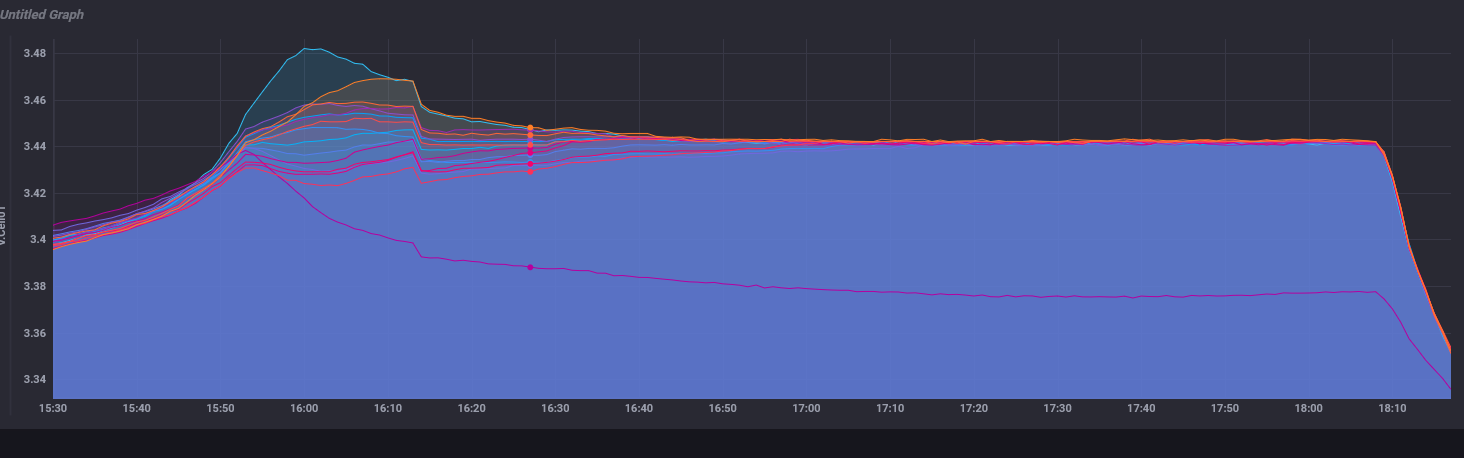The width and height of the screenshot is (1464, 458).
Task: Click the orange line's peak near 16:10
Action: click(x=388, y=79)
